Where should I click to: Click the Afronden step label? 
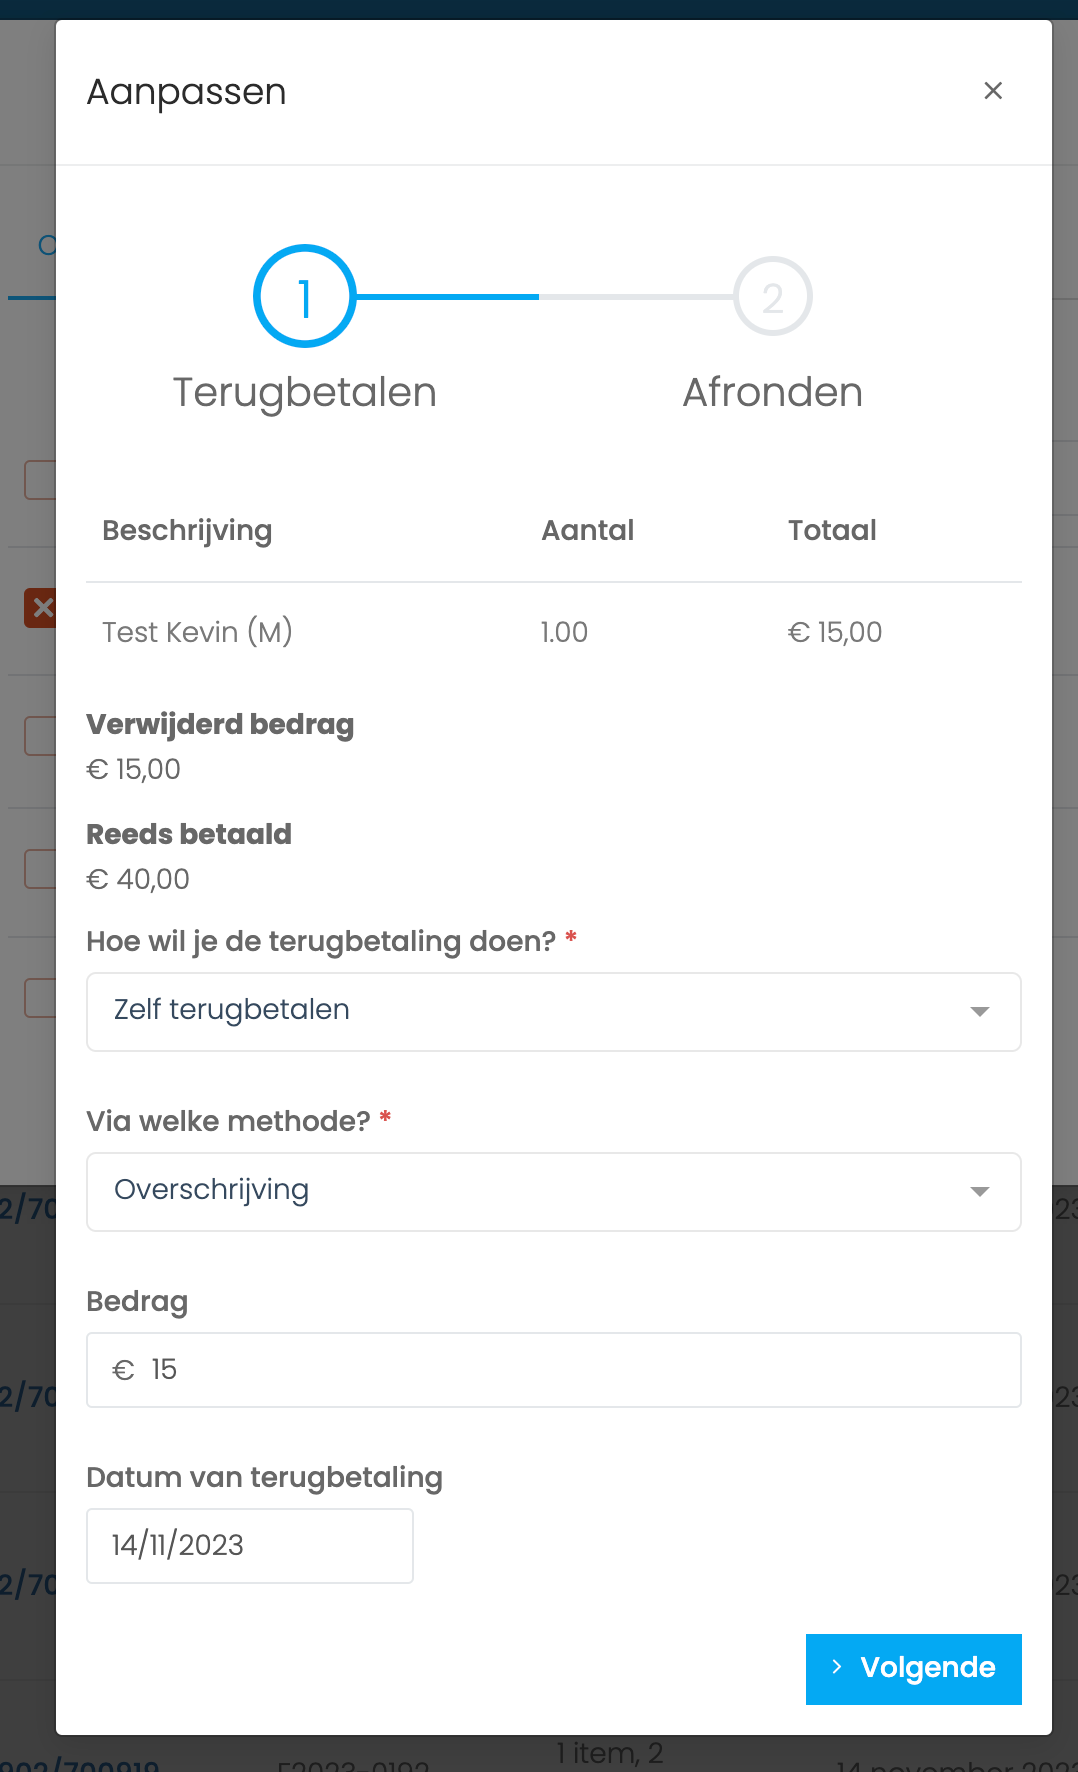click(x=773, y=392)
